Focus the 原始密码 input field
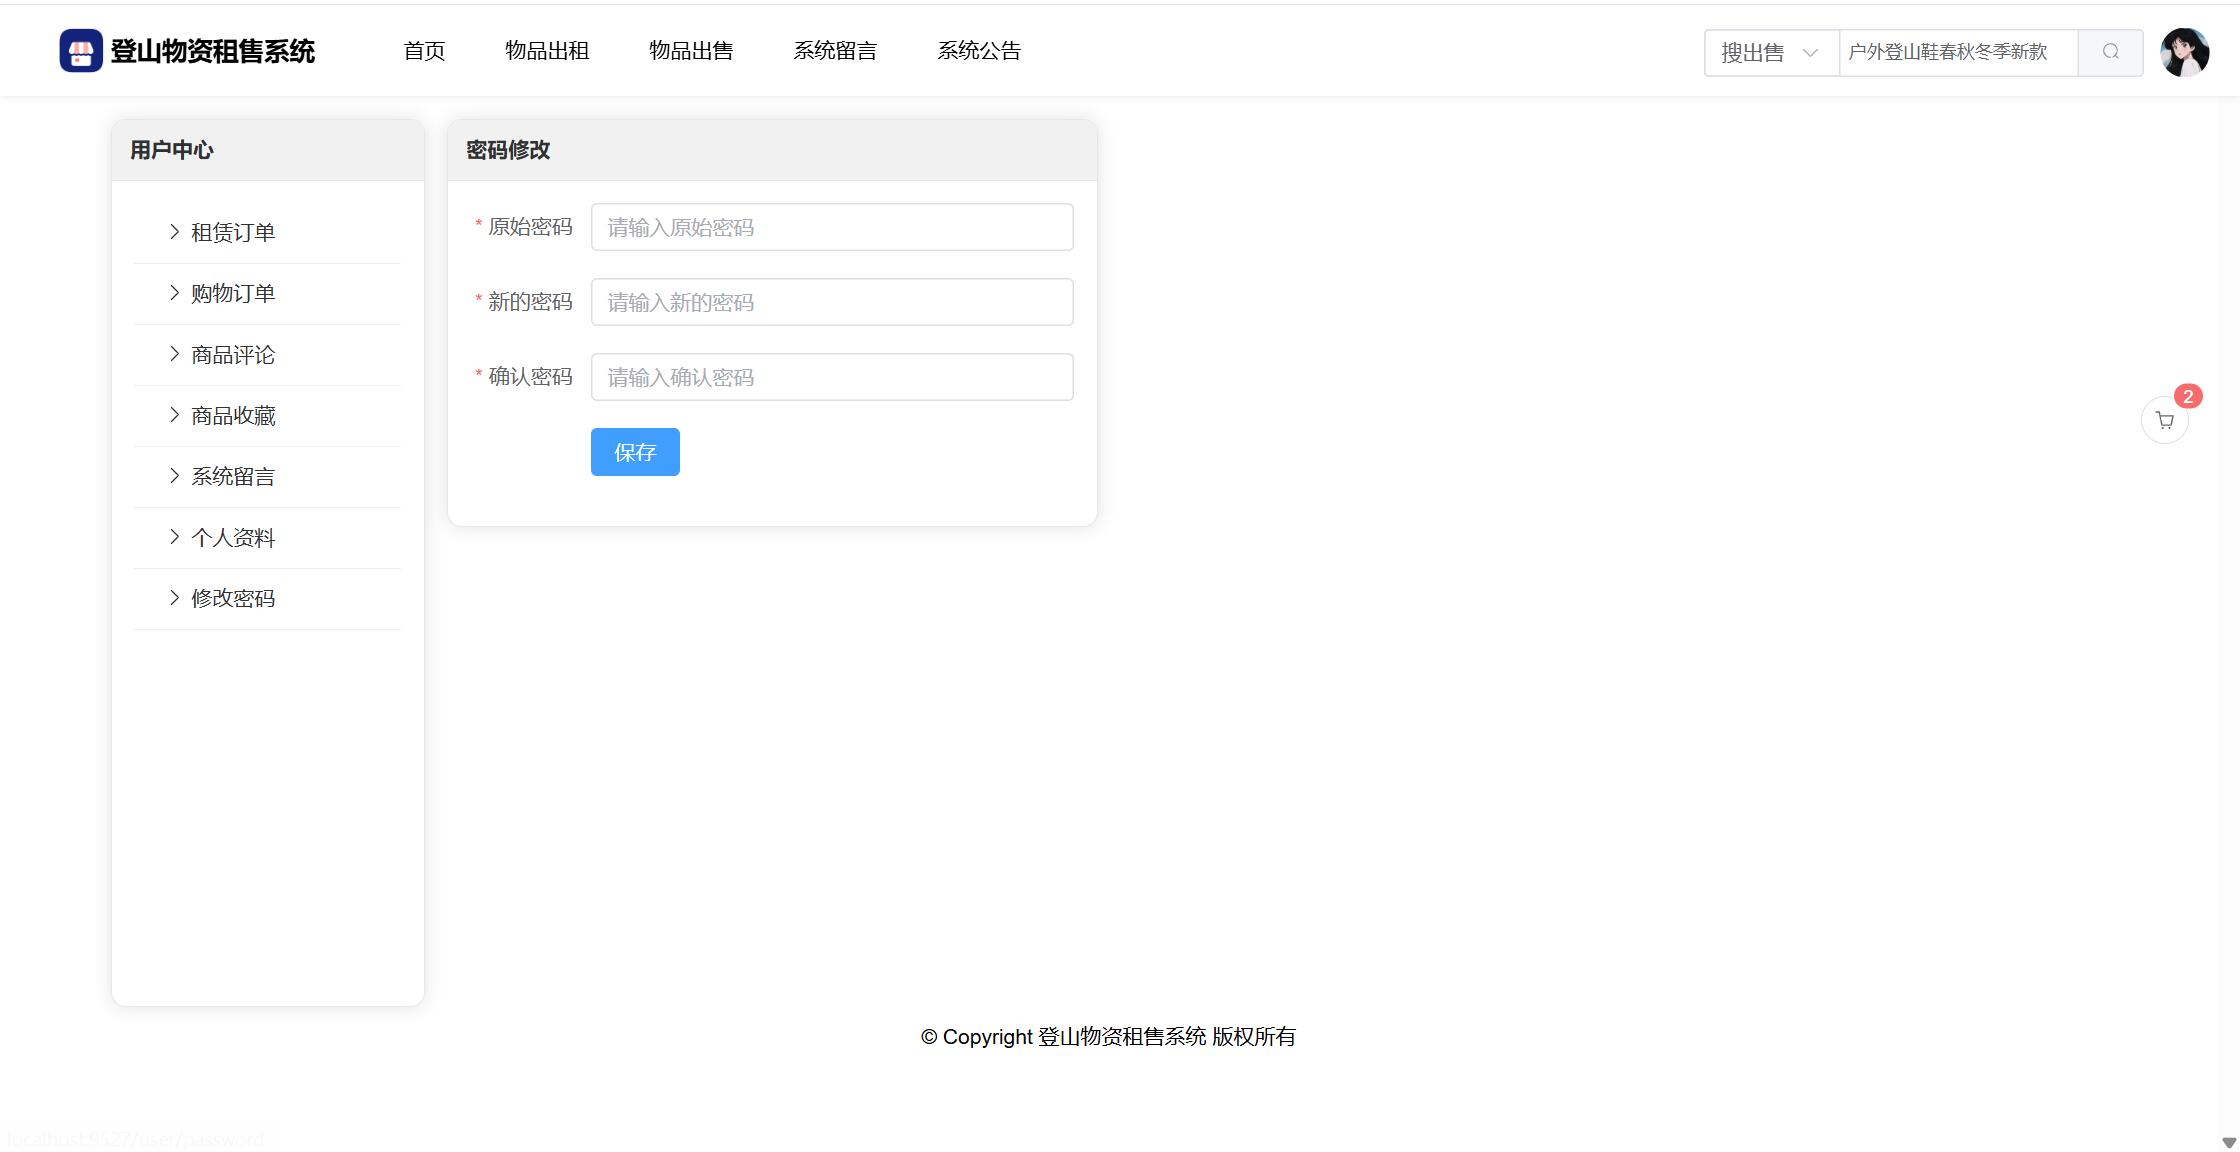 click(831, 227)
